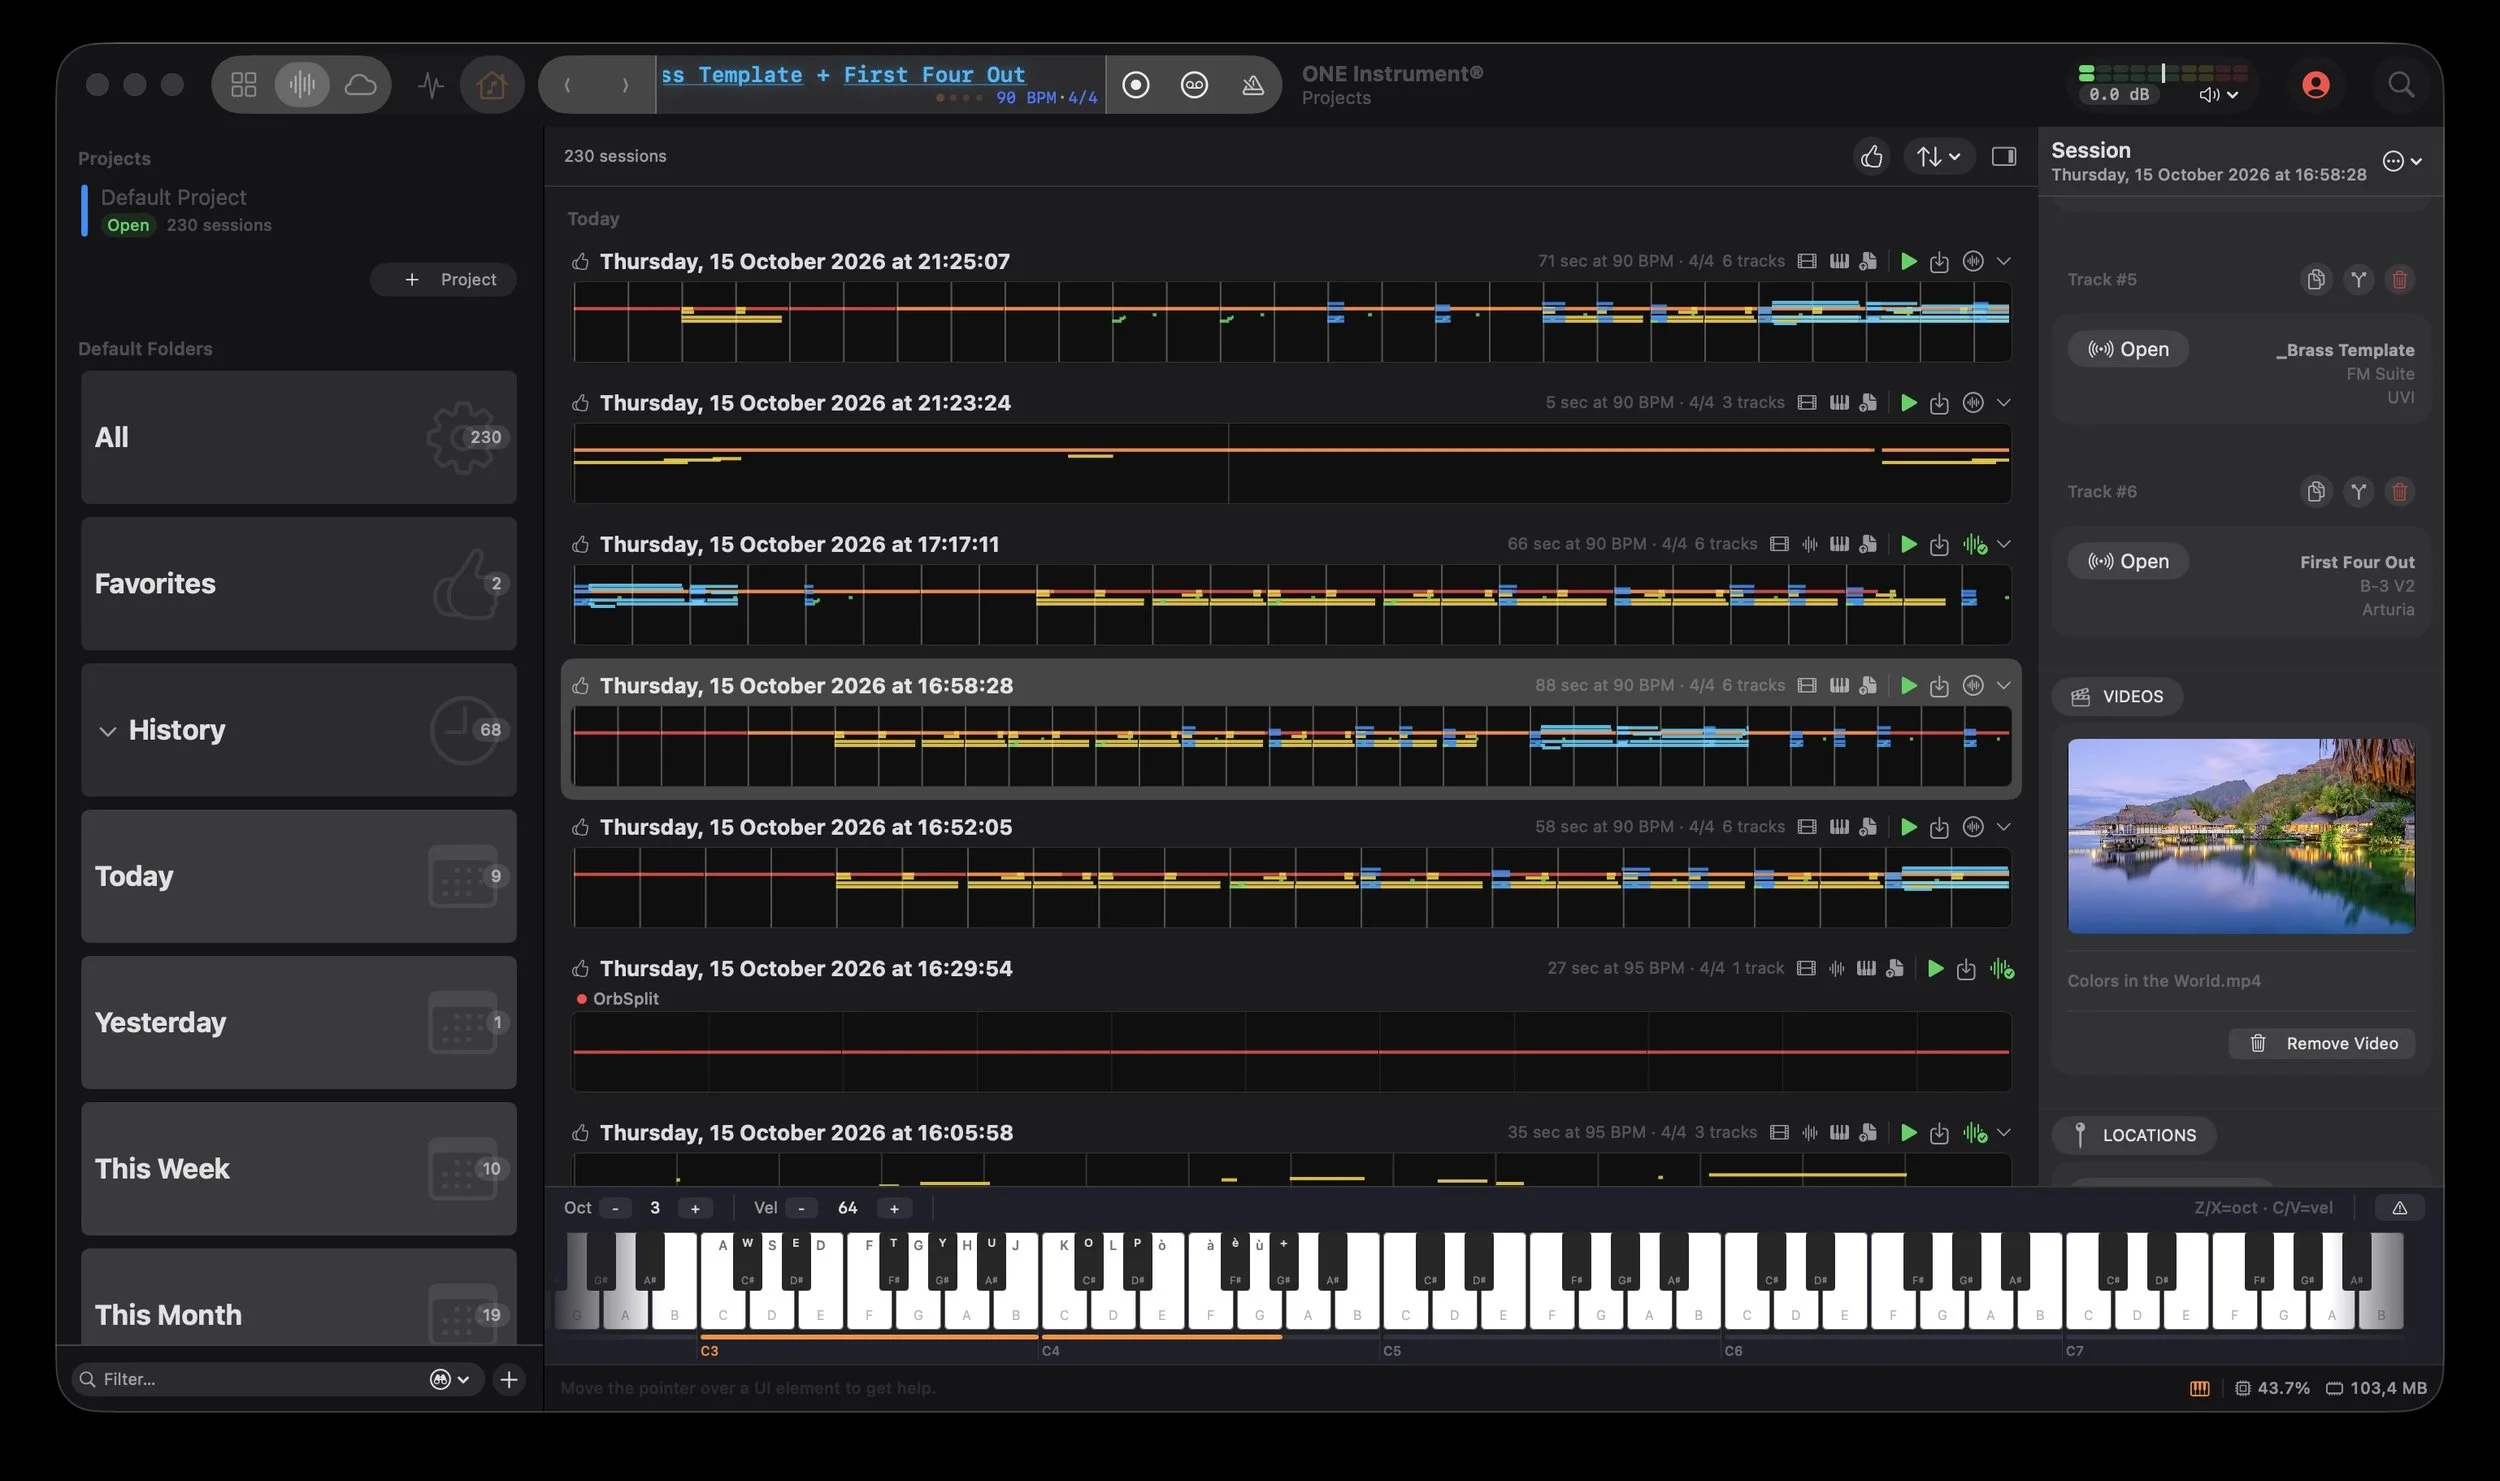Open the user account icon
The image size is (2500, 1481).
click(2315, 85)
